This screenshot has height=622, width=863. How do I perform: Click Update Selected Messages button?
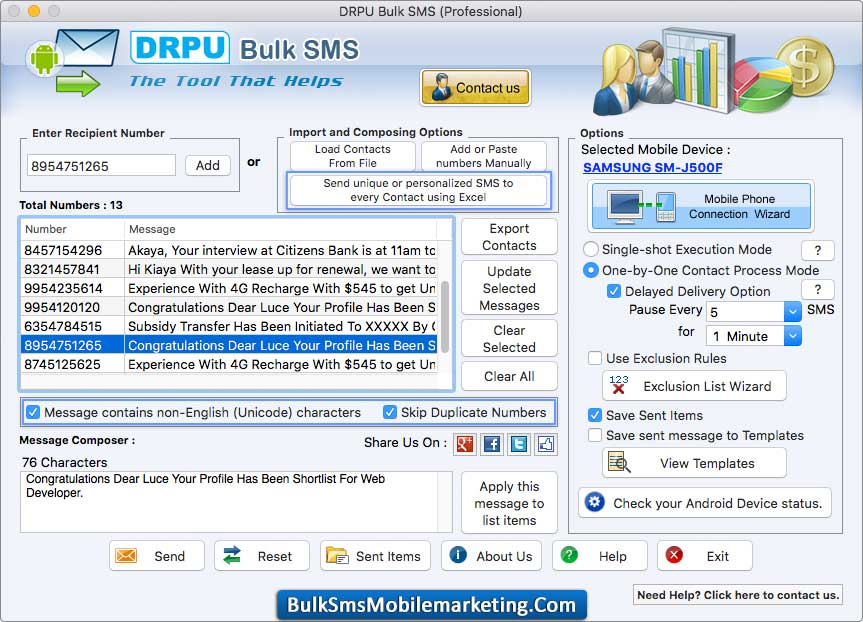coord(509,288)
